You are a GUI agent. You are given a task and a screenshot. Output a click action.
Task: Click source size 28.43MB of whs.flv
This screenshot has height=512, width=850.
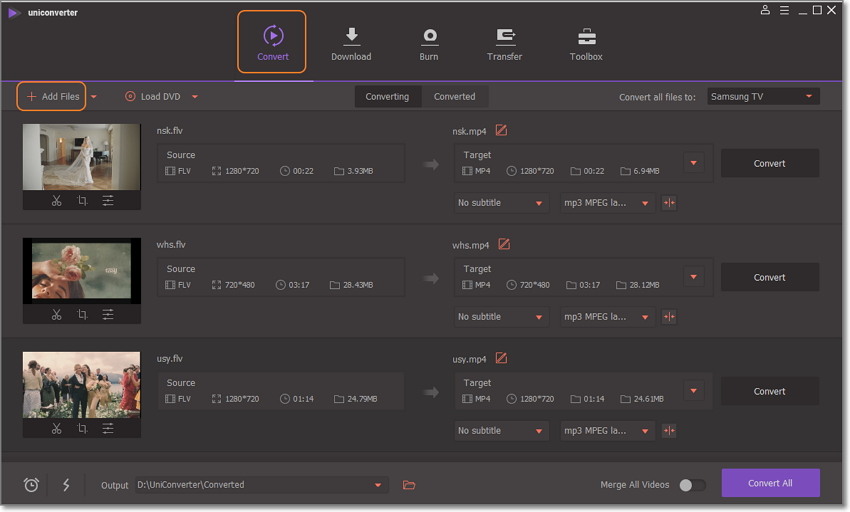pos(358,285)
